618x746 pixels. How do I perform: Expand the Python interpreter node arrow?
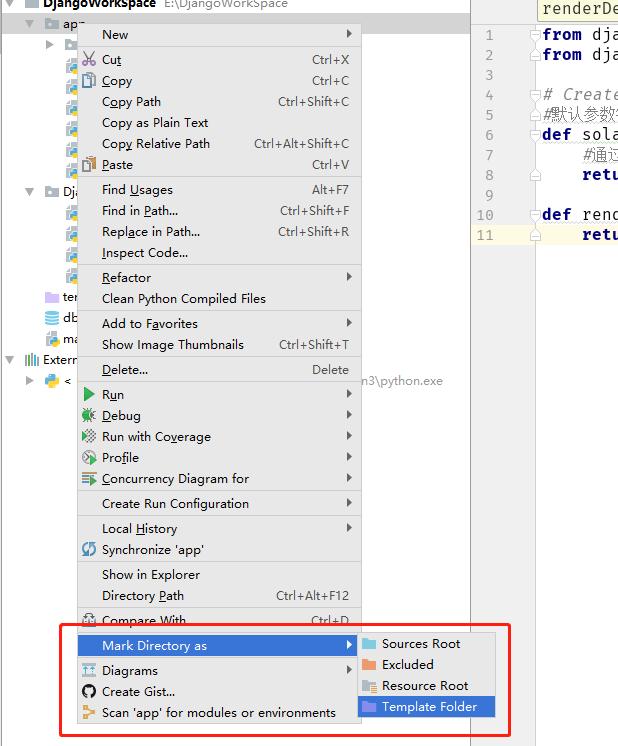click(29, 381)
